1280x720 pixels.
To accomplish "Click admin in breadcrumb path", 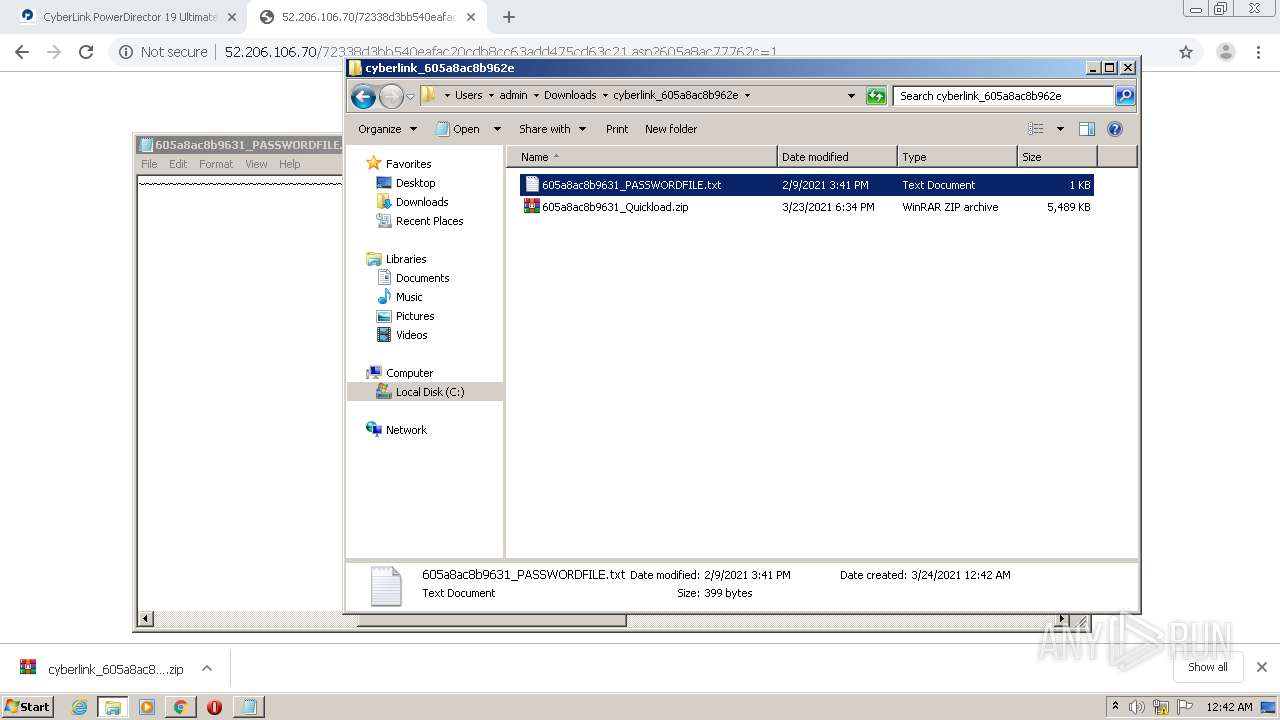I will [513, 96].
